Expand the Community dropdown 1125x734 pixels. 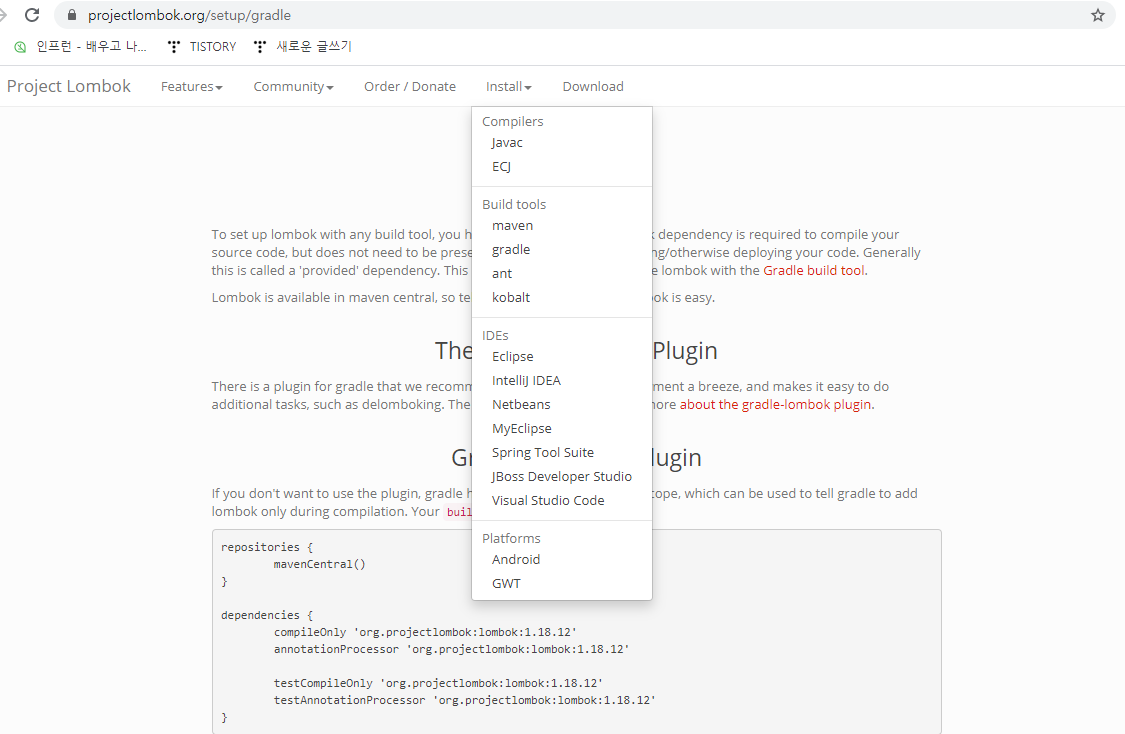pos(293,87)
